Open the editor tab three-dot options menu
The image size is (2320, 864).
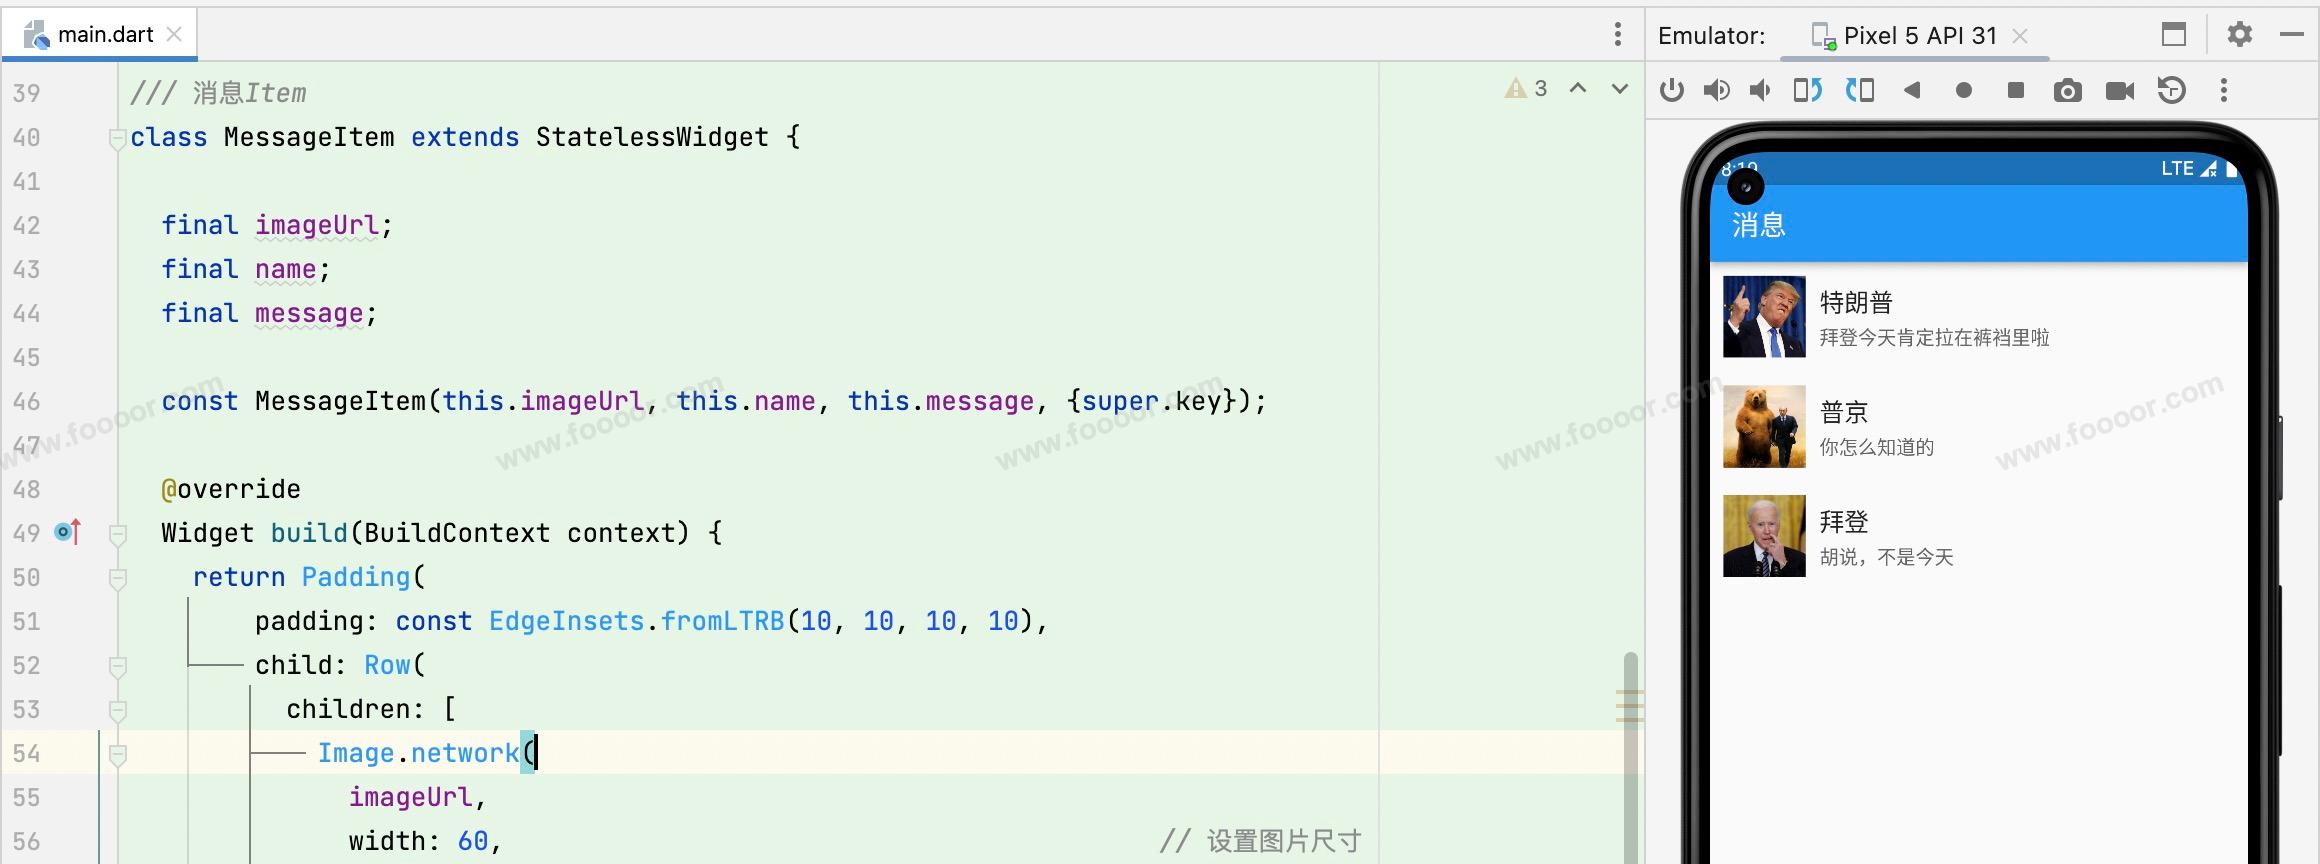click(x=1617, y=35)
